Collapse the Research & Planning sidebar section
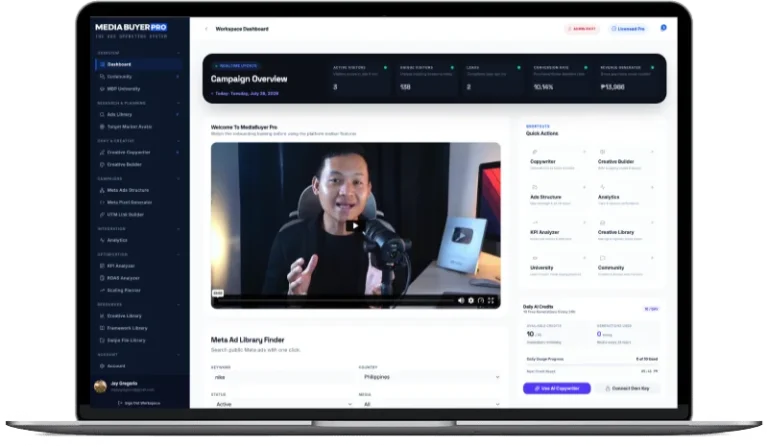 click(178, 103)
